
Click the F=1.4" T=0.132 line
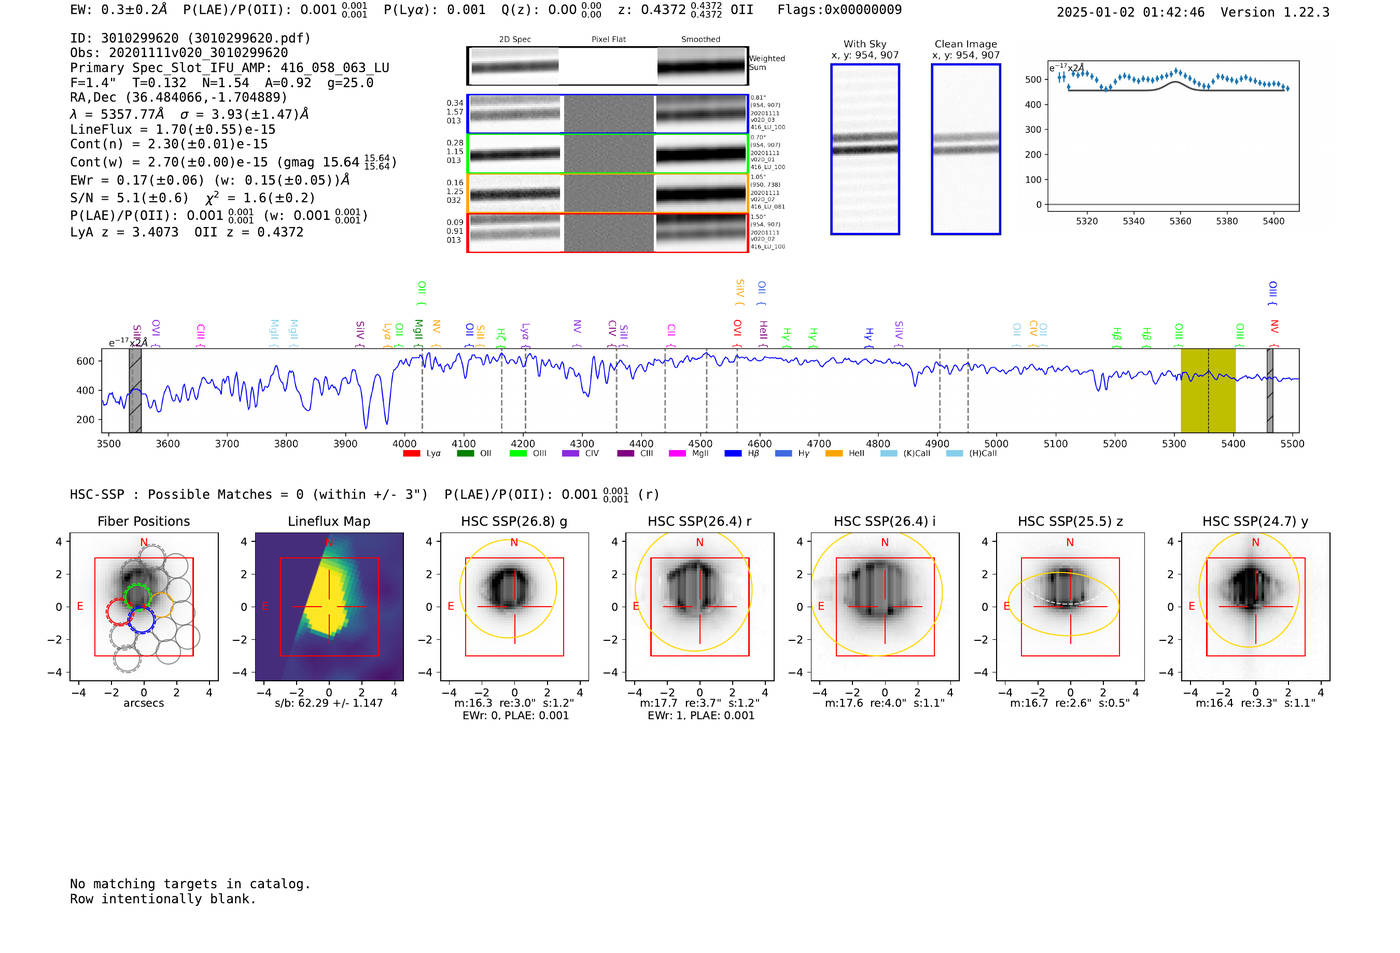tap(221, 83)
